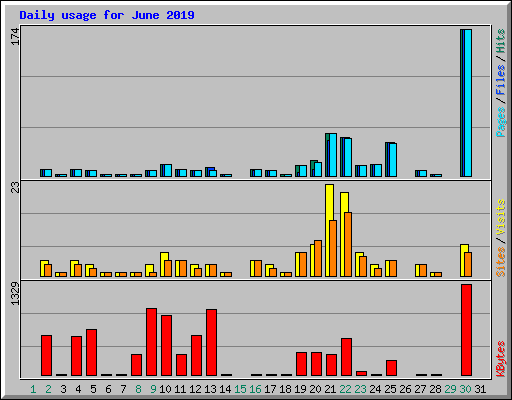Screen dimensions: 512x400
Task: Click day label 4 on the x-axis
Action: pos(78,389)
